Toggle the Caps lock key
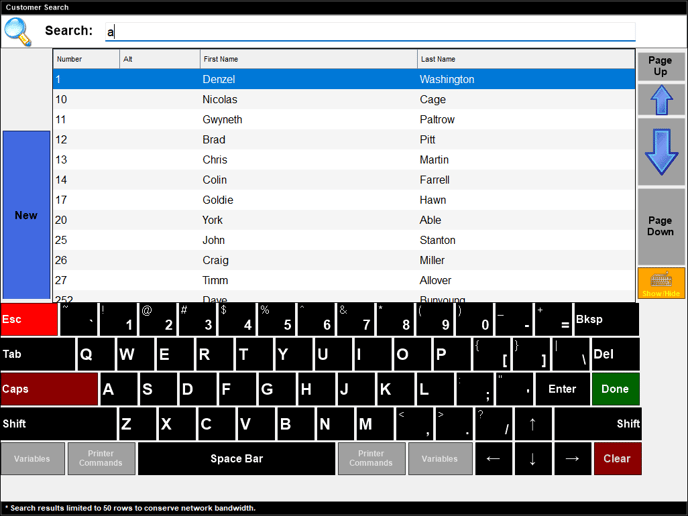Screen dimensions: 688x516 click(x=49, y=389)
